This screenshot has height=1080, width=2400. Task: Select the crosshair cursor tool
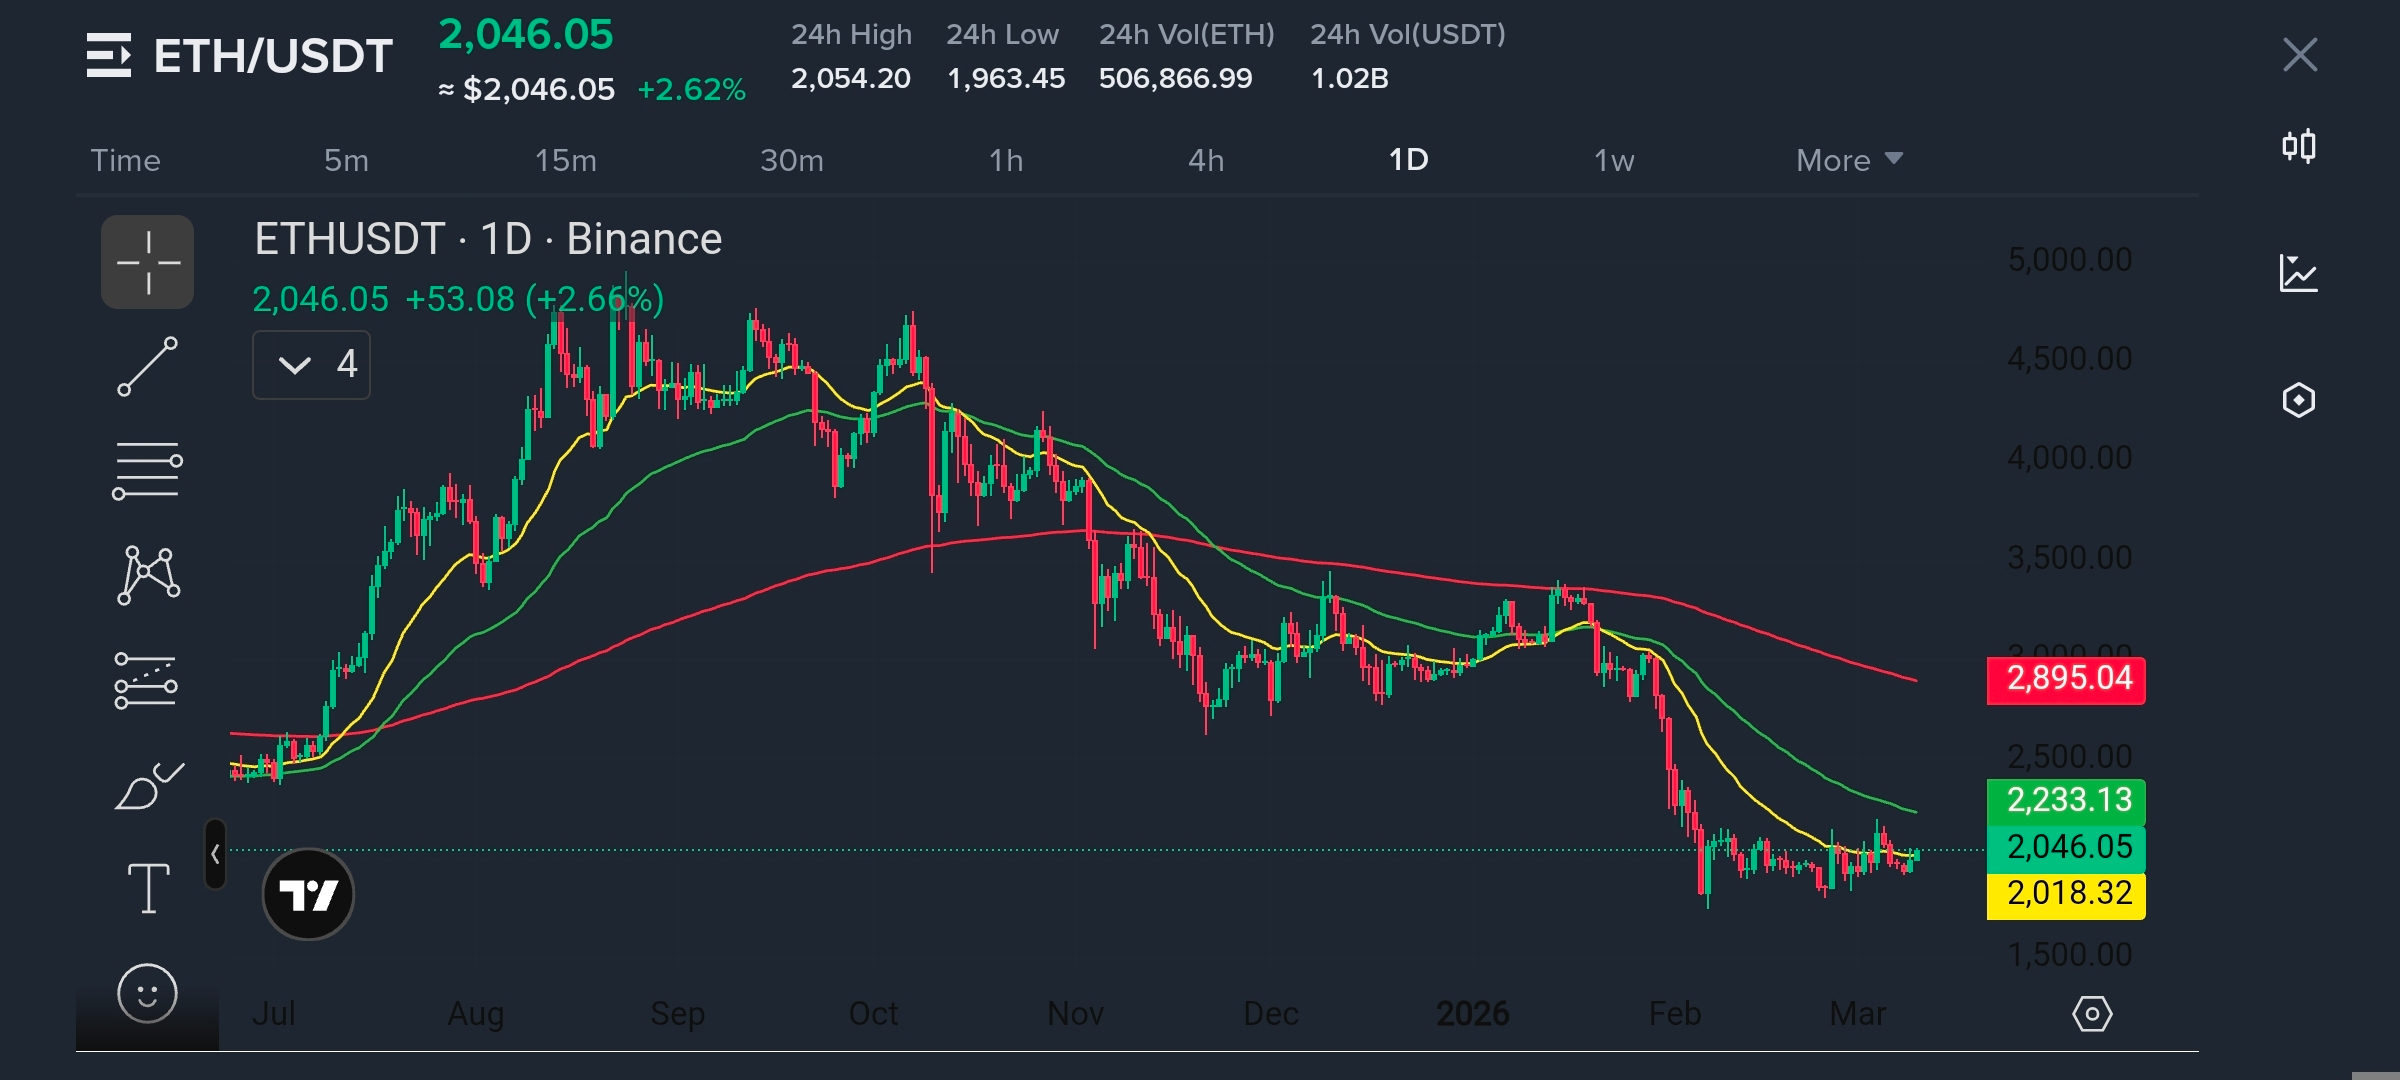[x=147, y=262]
